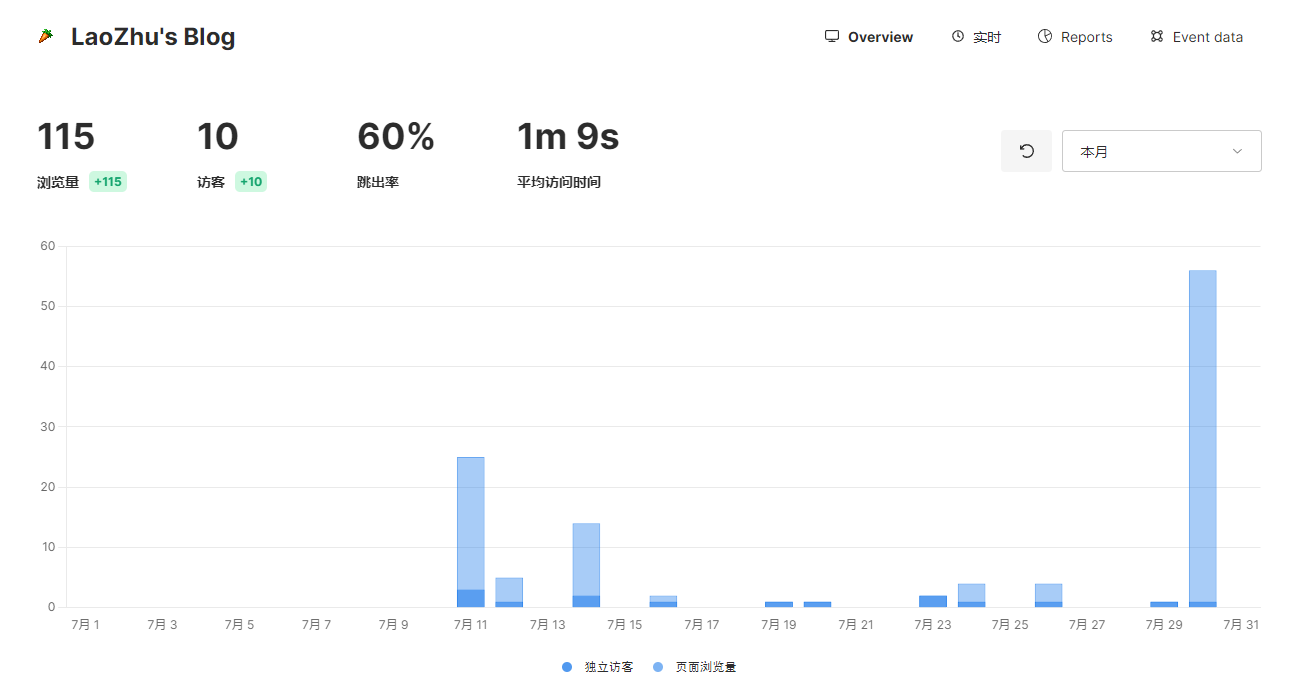Open the Reports tab
This screenshot has height=689, width=1299.
1075,37
